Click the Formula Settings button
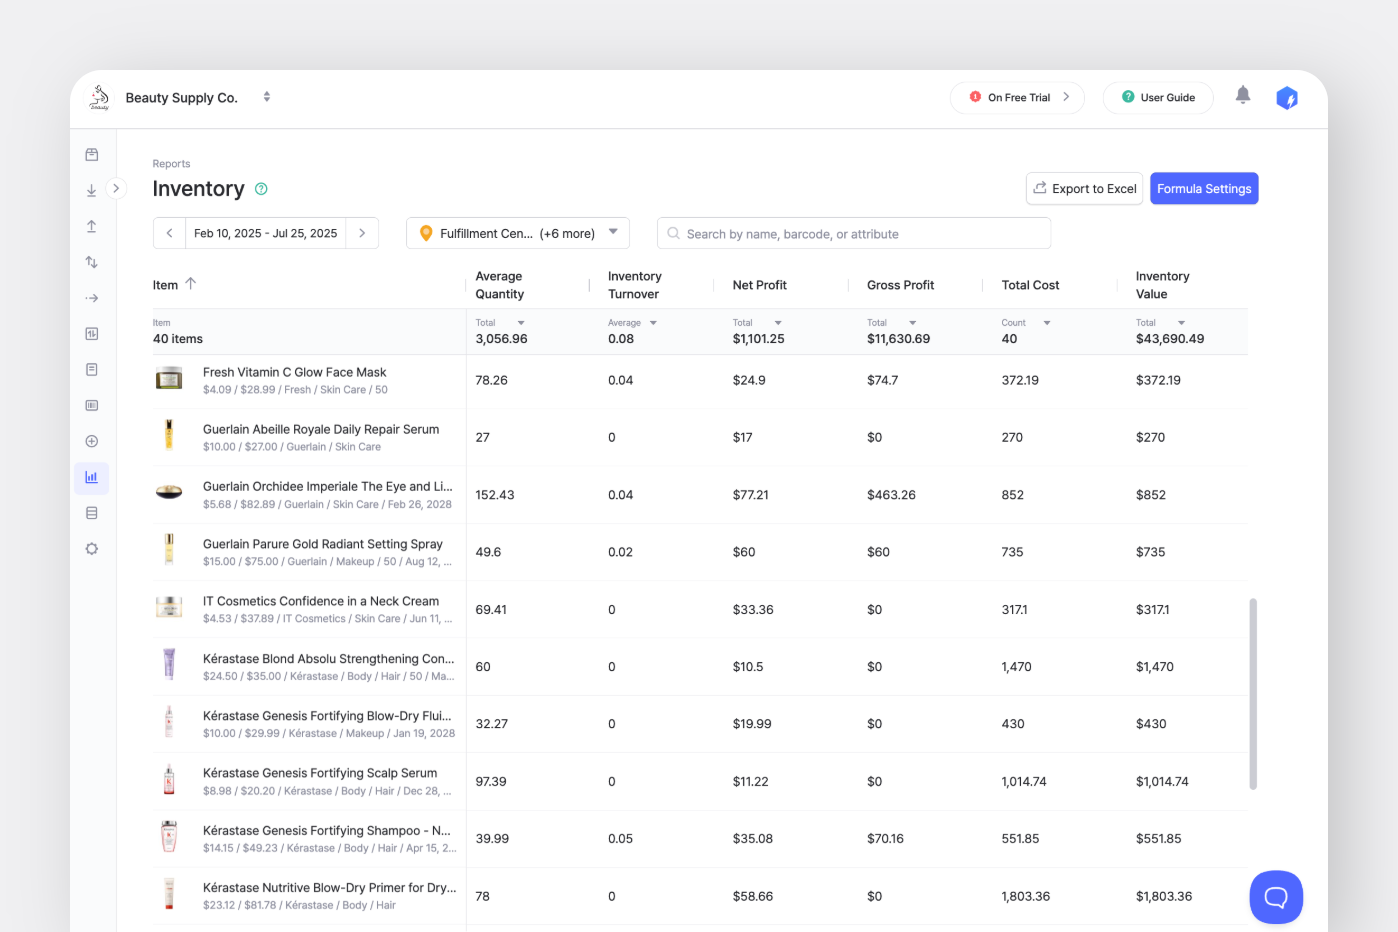This screenshot has height=932, width=1398. pos(1204,188)
